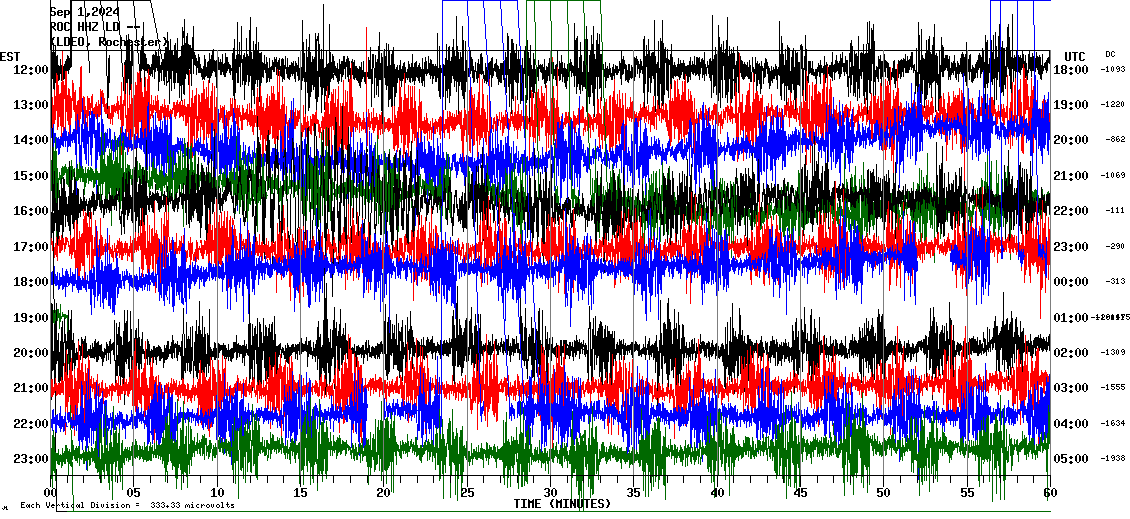Click the Each Vertical Division scale note
The image size is (1130, 519).
point(127,505)
